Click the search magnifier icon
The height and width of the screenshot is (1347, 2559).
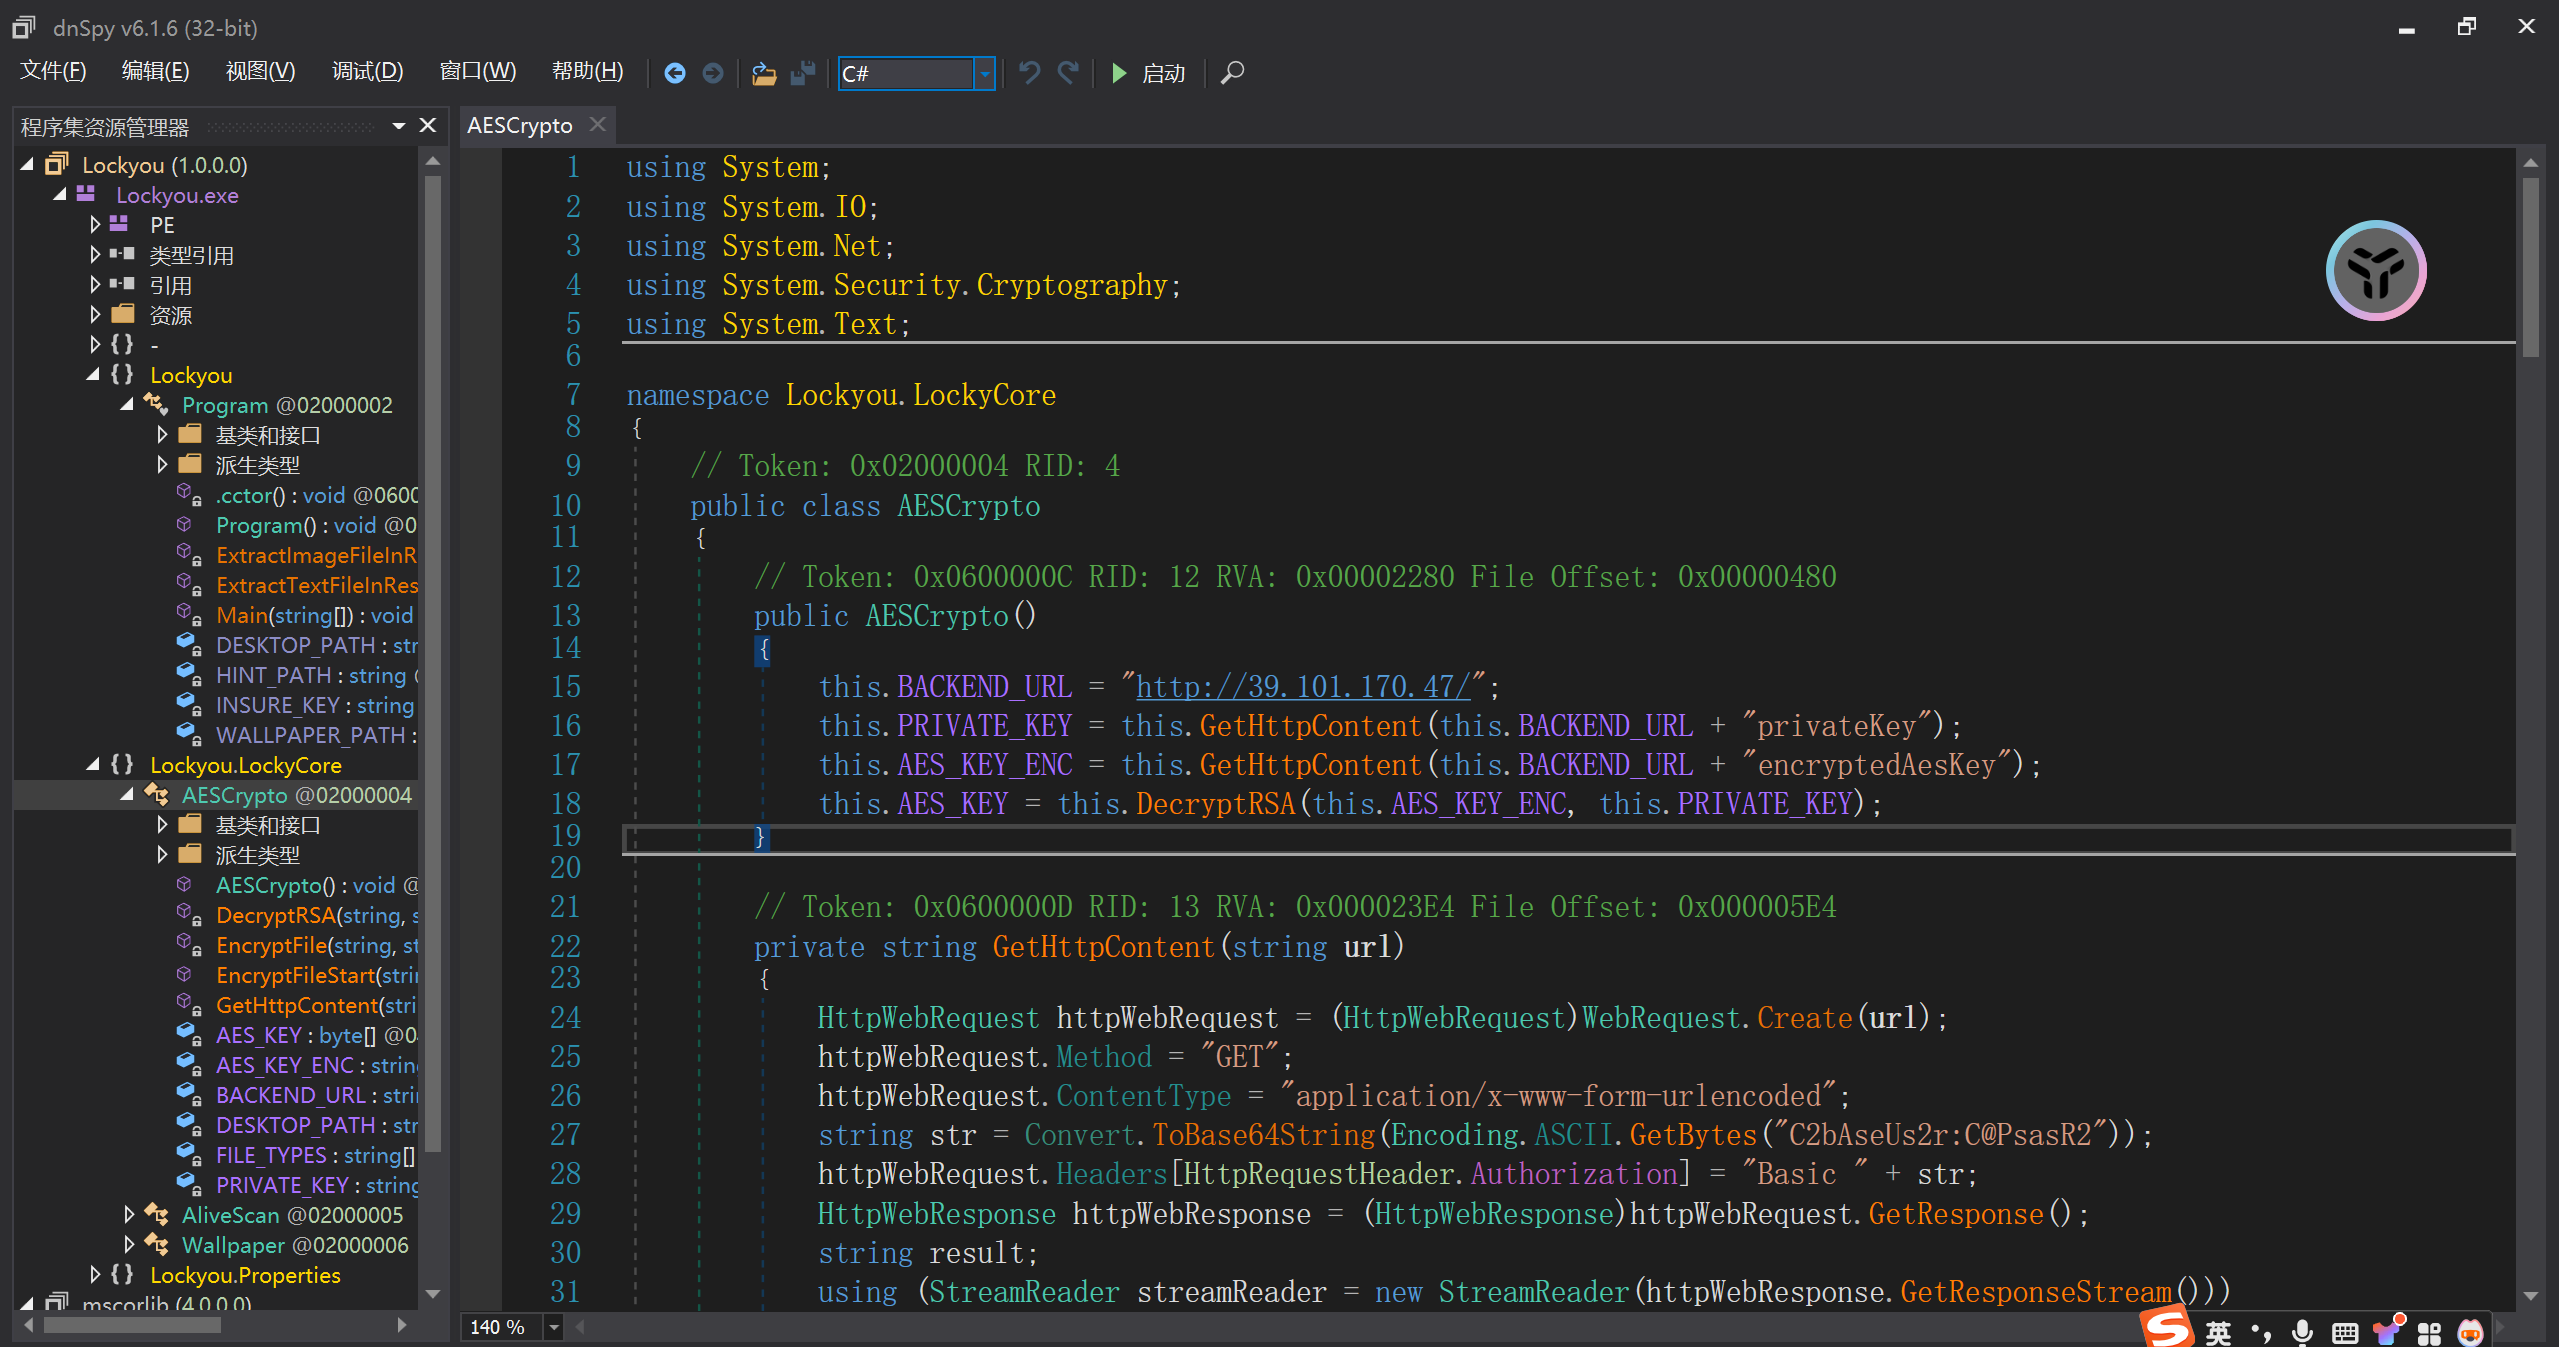click(1233, 73)
